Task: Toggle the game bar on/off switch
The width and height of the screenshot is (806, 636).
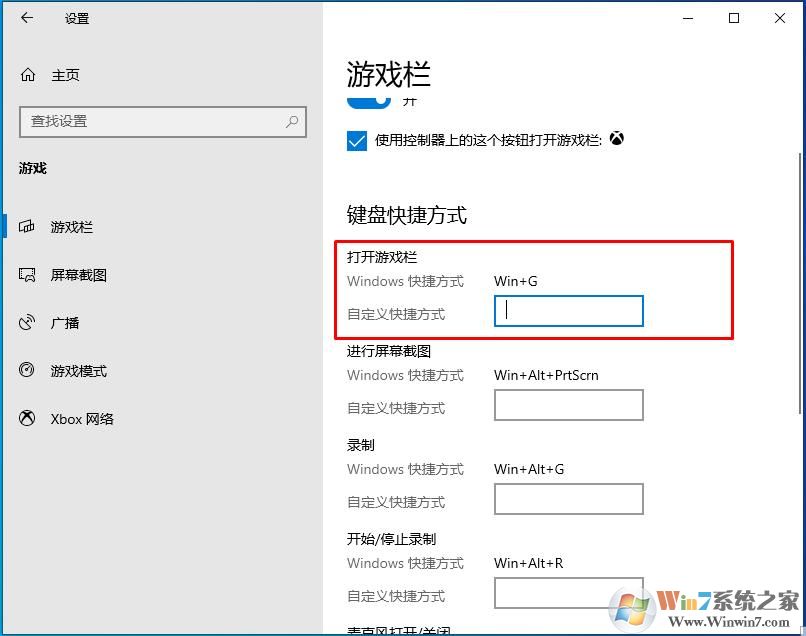Action: [369, 101]
